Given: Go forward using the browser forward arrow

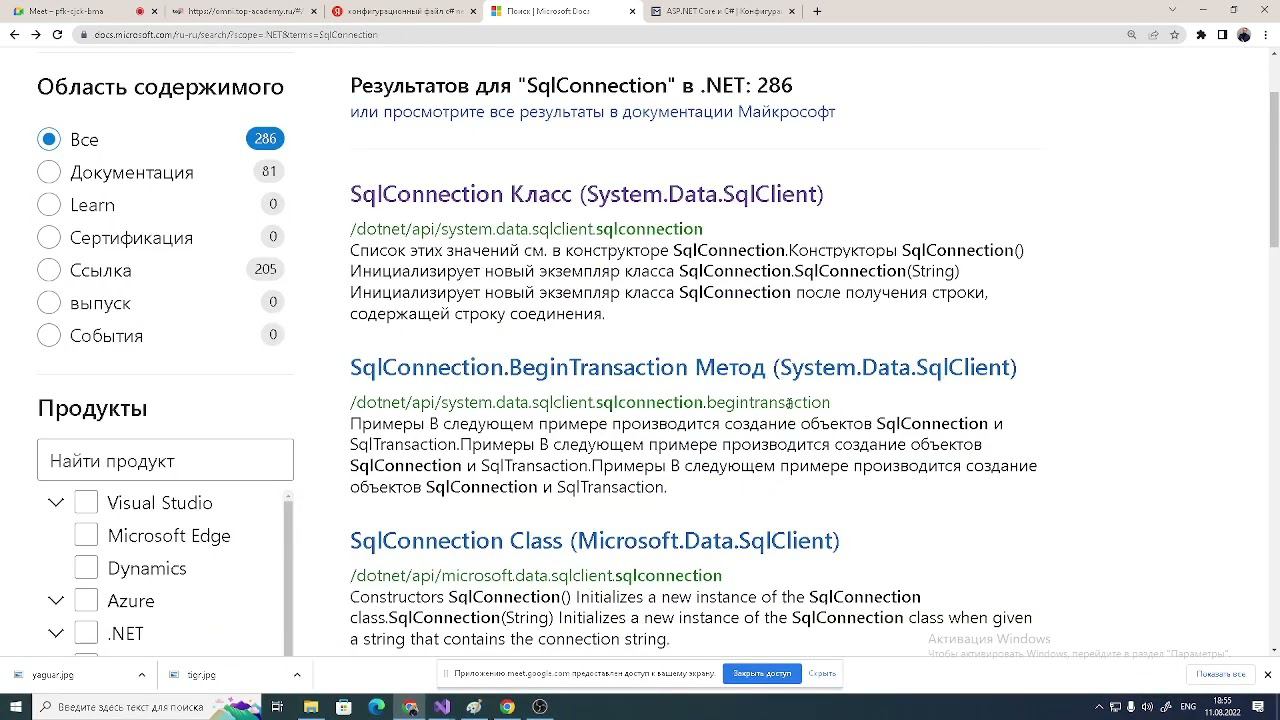Looking at the screenshot, I should click(36, 34).
